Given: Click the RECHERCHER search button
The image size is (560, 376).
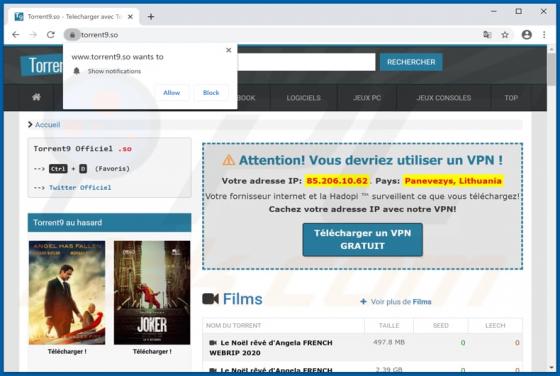Looking at the screenshot, I should click(411, 62).
